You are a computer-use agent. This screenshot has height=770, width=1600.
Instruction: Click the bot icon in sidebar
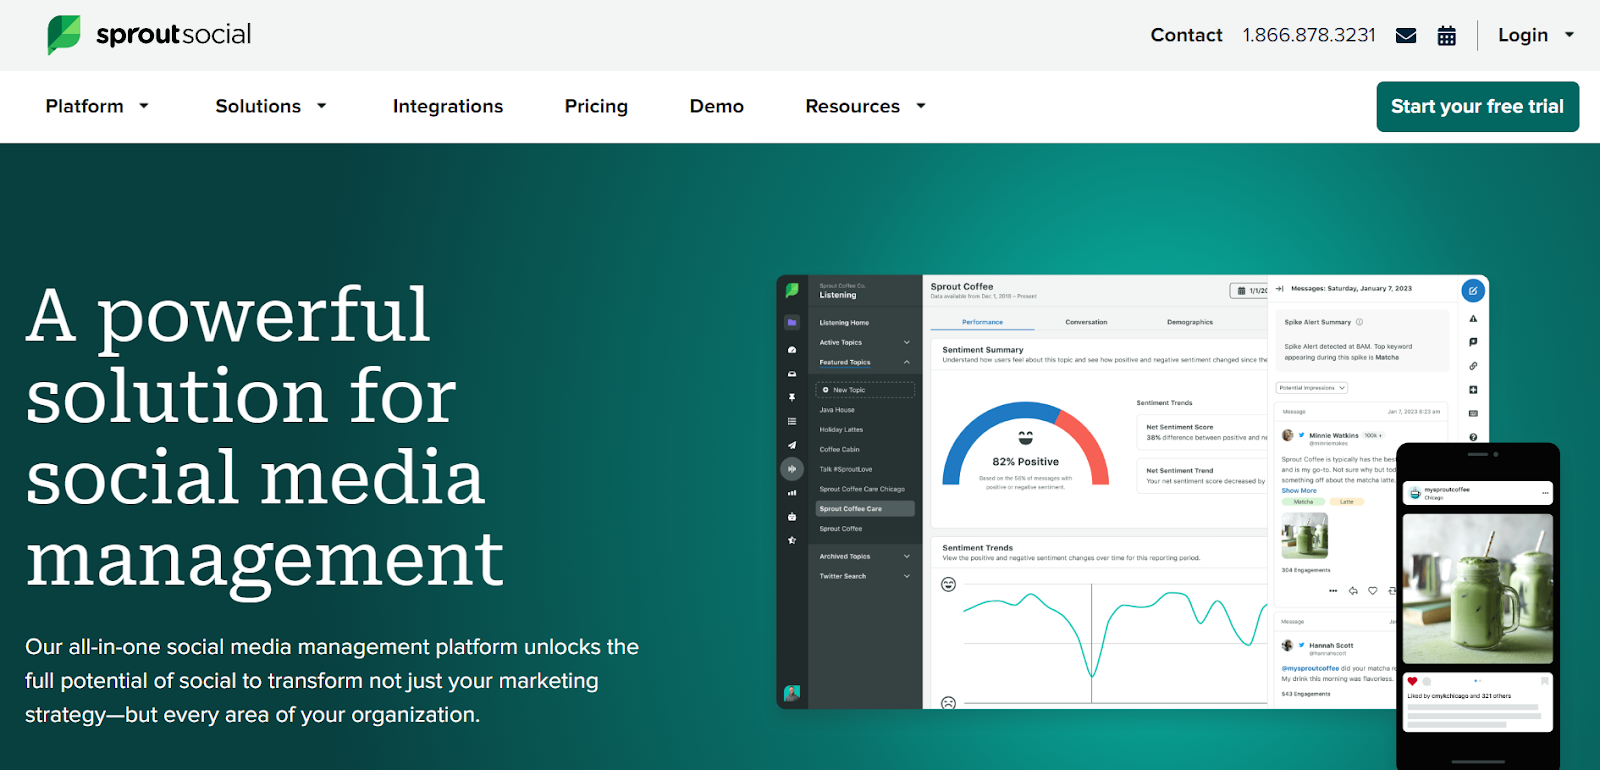tap(792, 517)
